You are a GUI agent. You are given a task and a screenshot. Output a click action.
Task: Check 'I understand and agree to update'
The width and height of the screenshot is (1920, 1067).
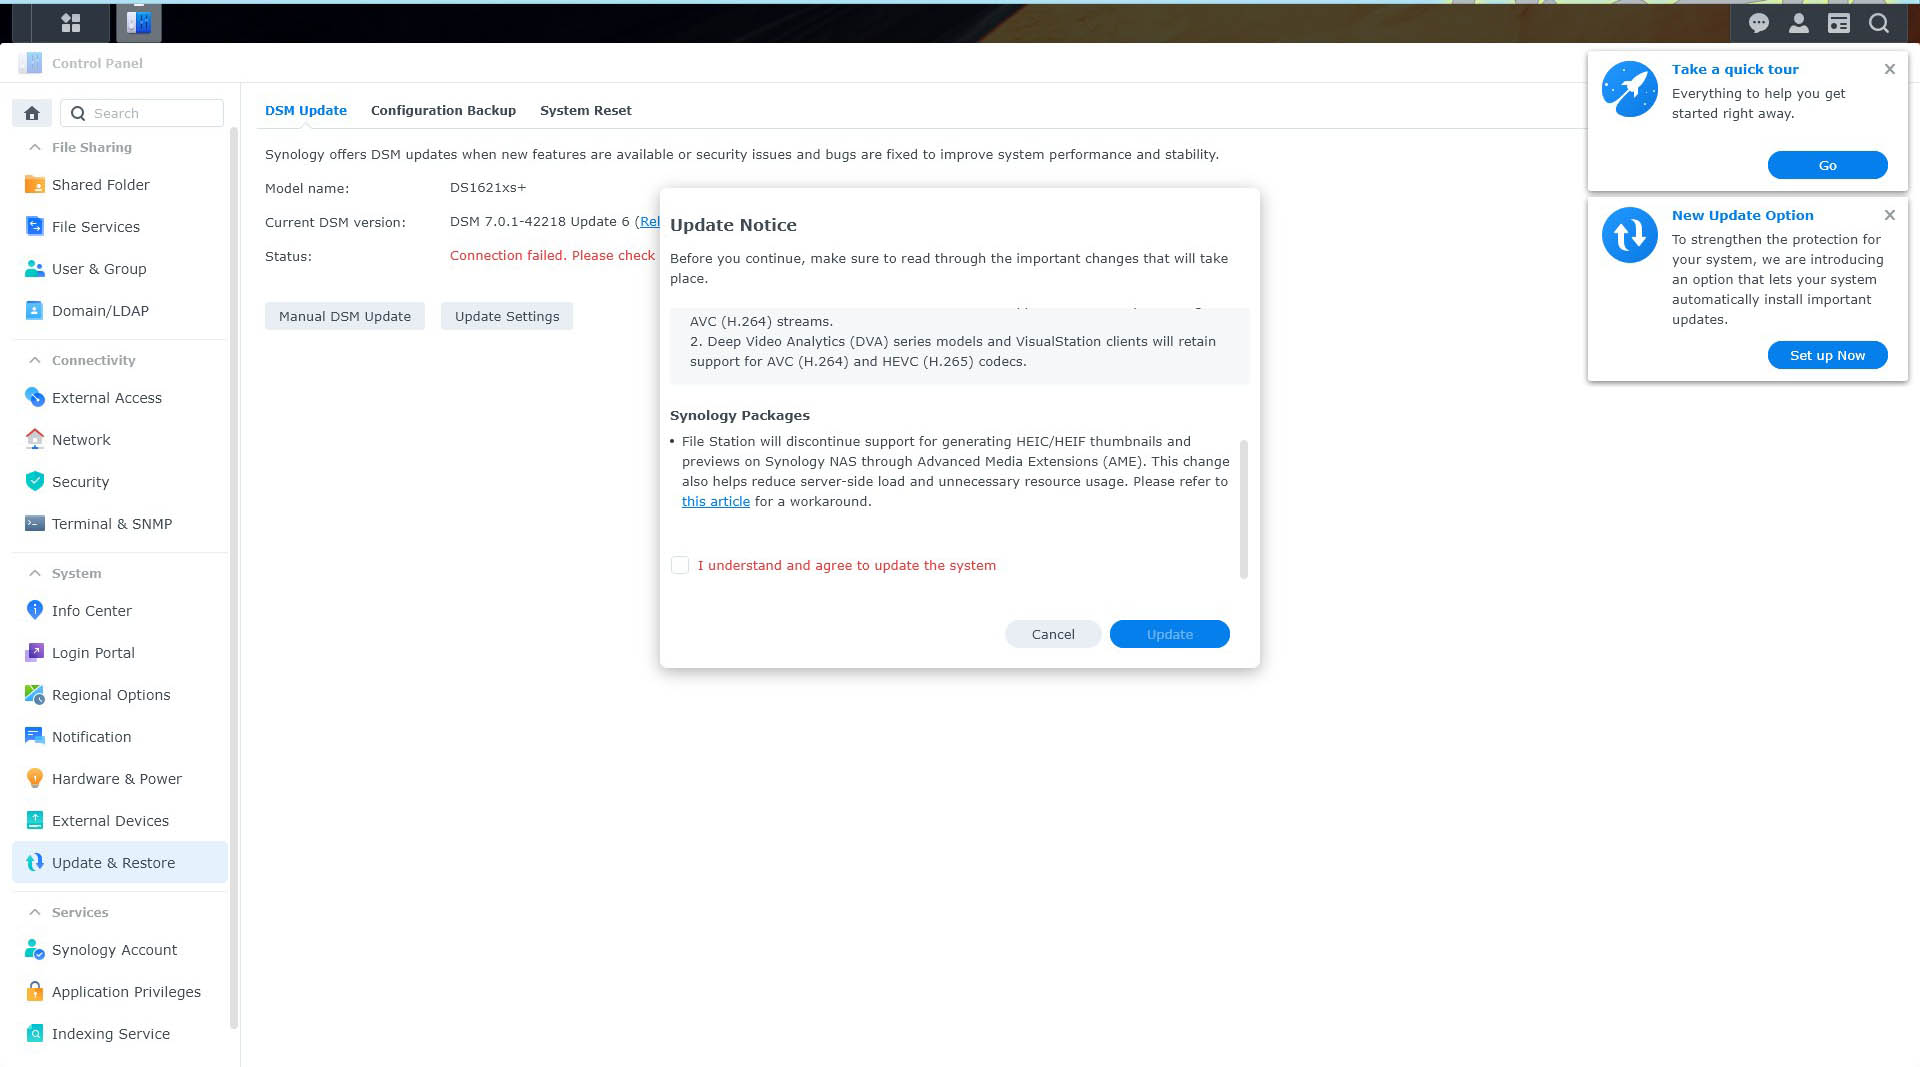pyautogui.click(x=680, y=565)
